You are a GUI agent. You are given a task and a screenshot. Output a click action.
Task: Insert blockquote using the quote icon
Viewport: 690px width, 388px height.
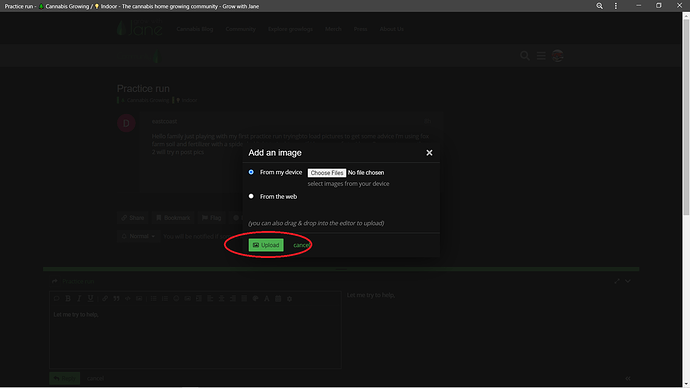tap(116, 298)
